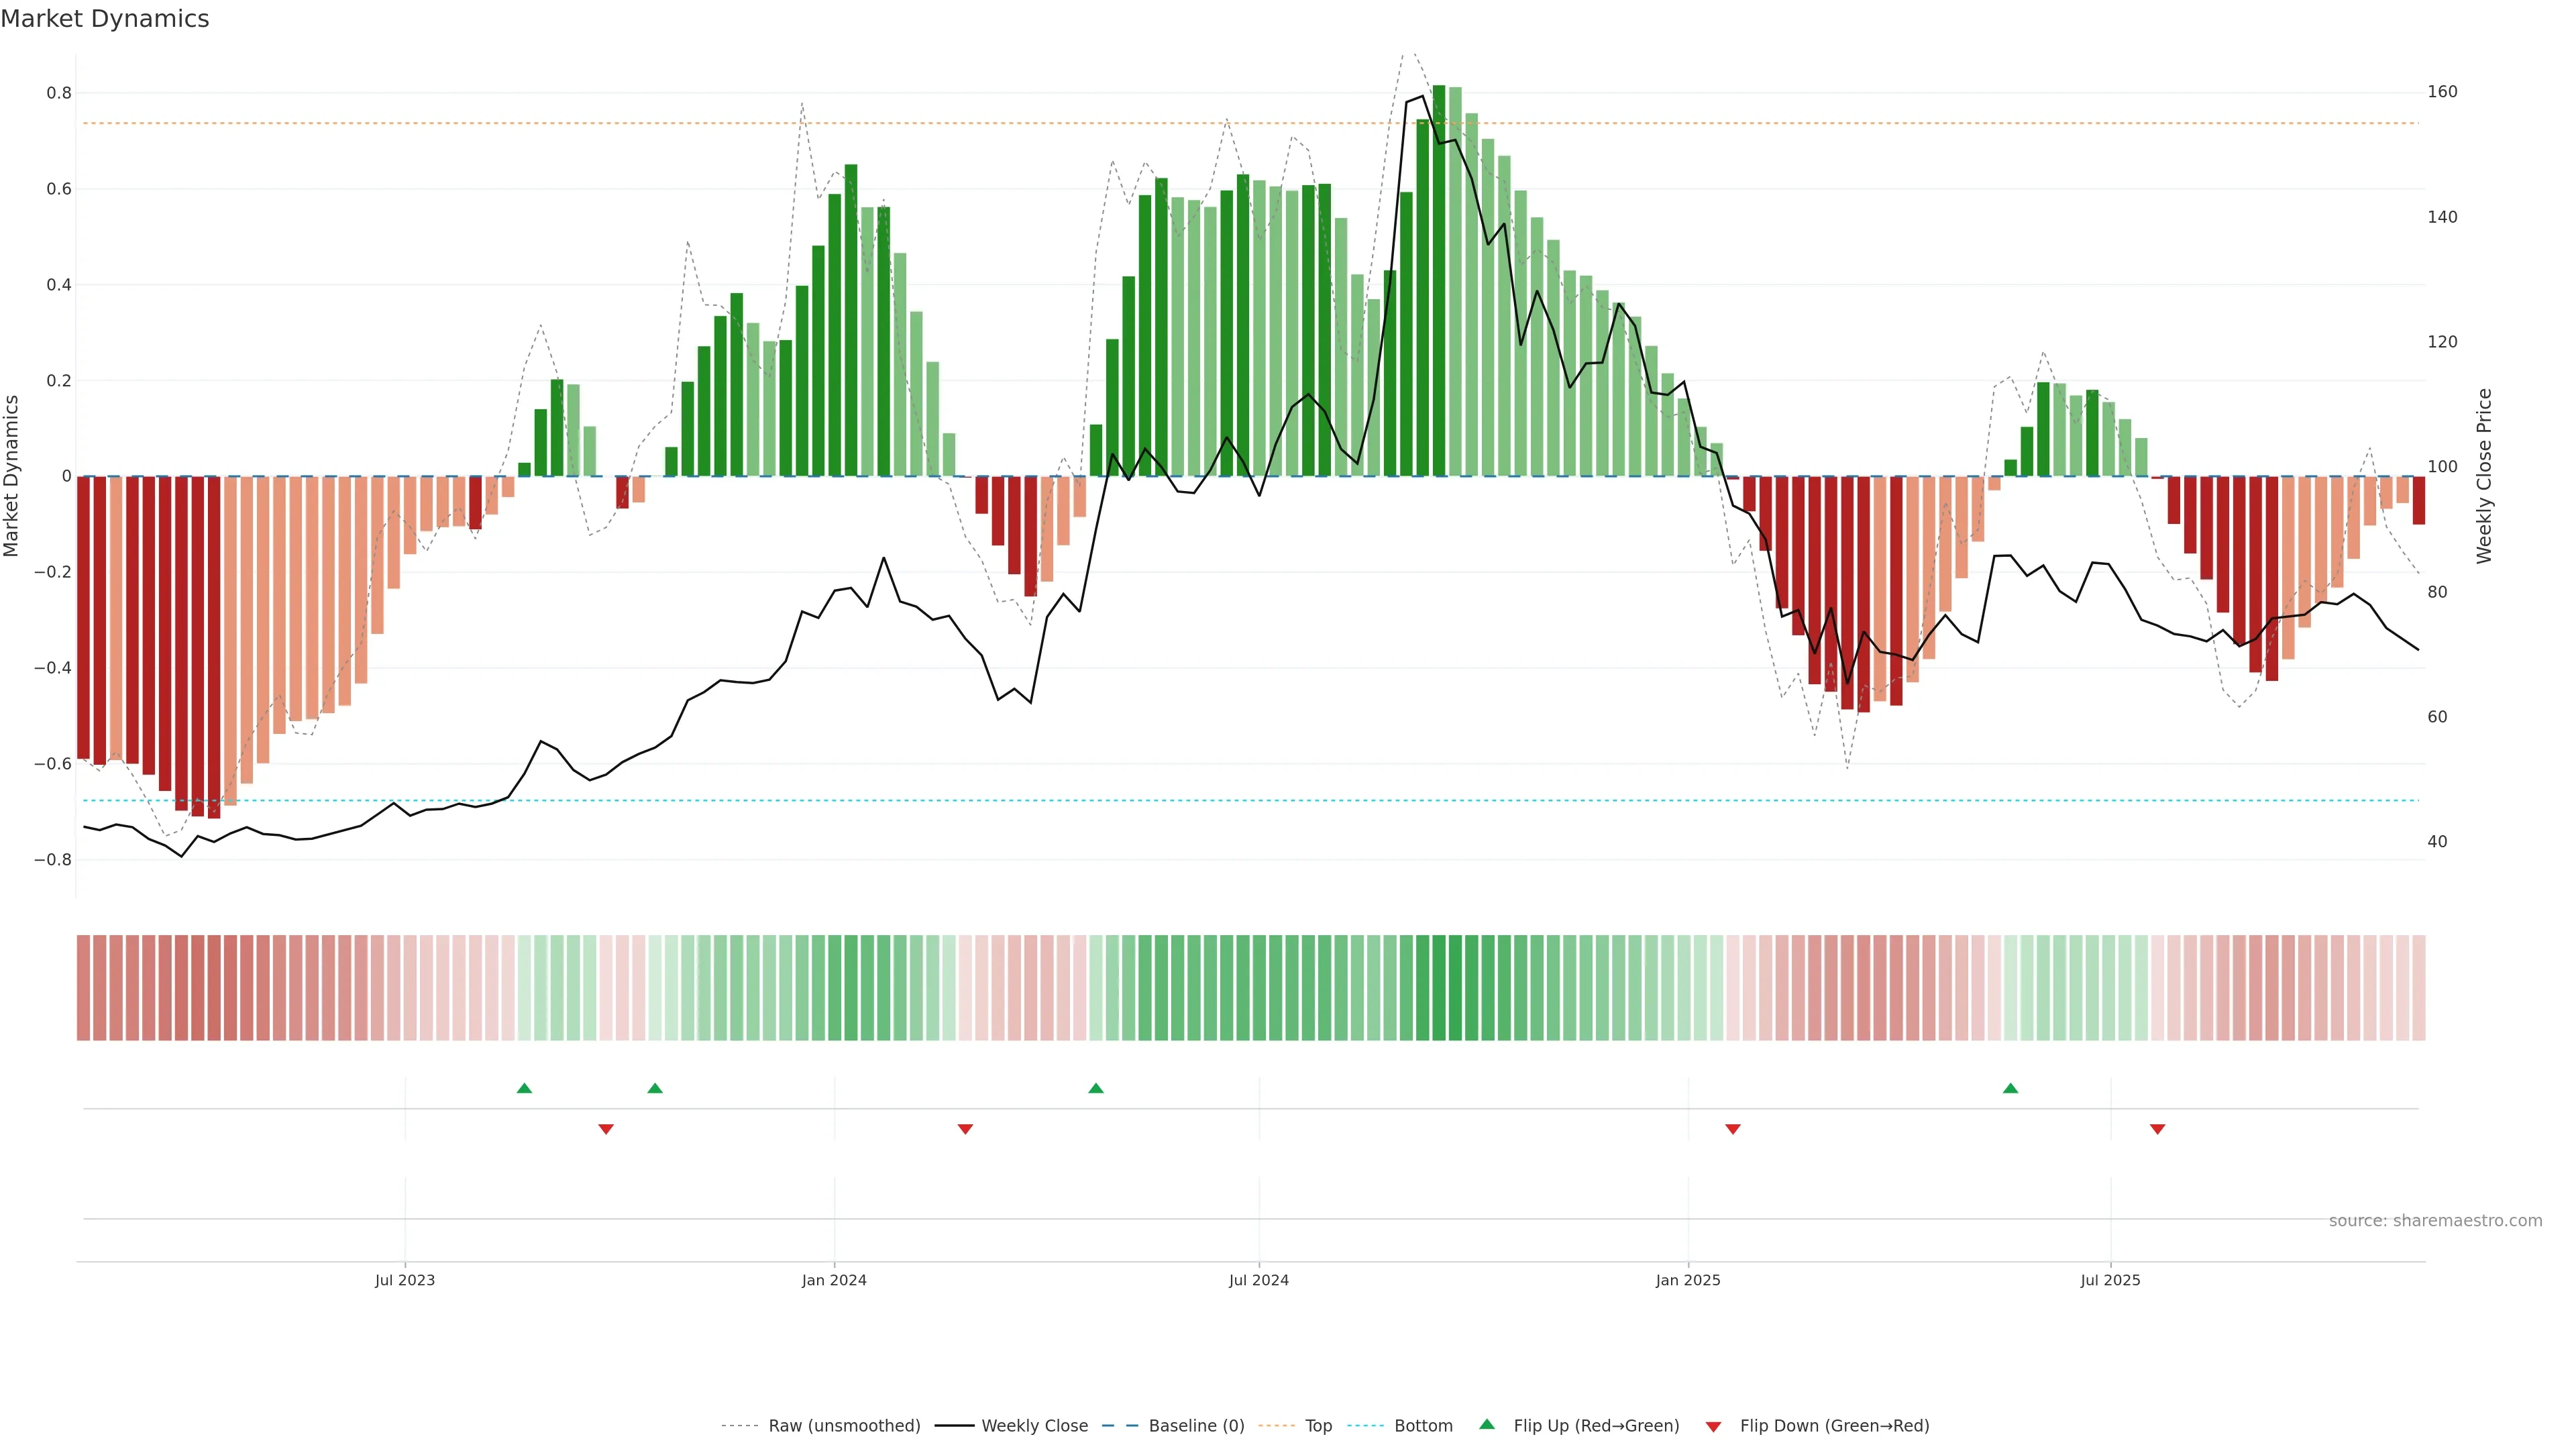Click the Market Dynamics chart title

point(105,19)
